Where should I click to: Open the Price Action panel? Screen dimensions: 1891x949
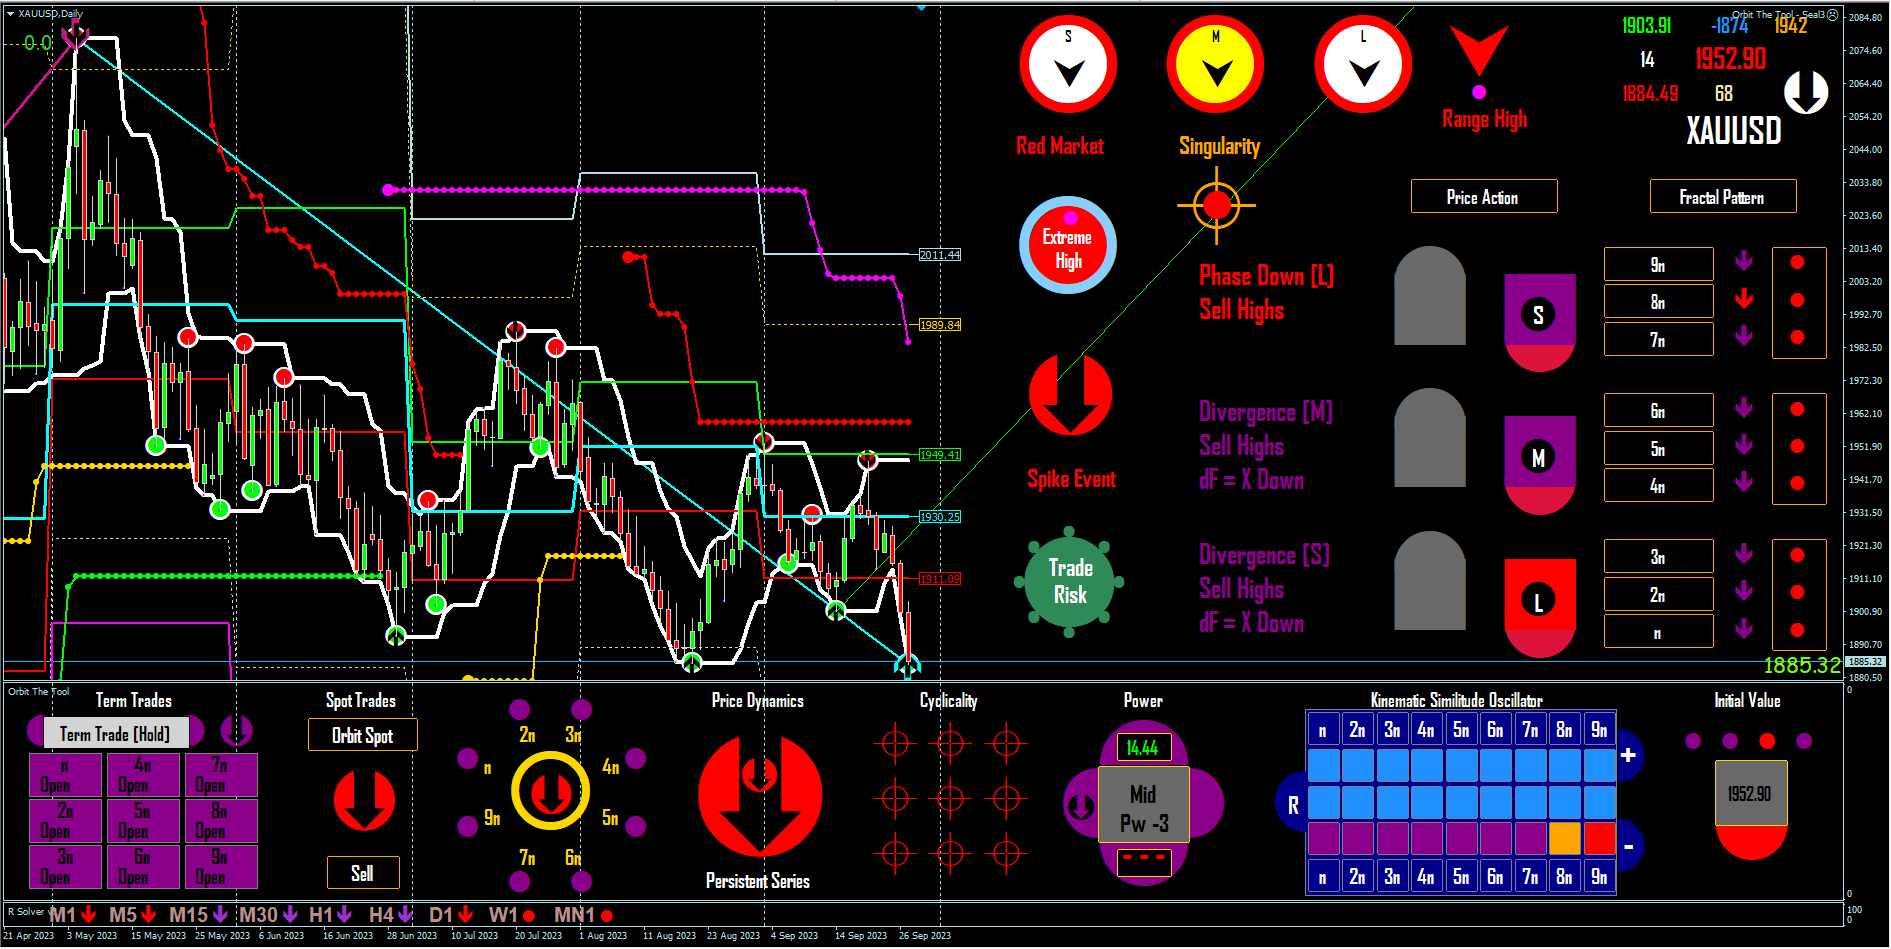(x=1484, y=197)
